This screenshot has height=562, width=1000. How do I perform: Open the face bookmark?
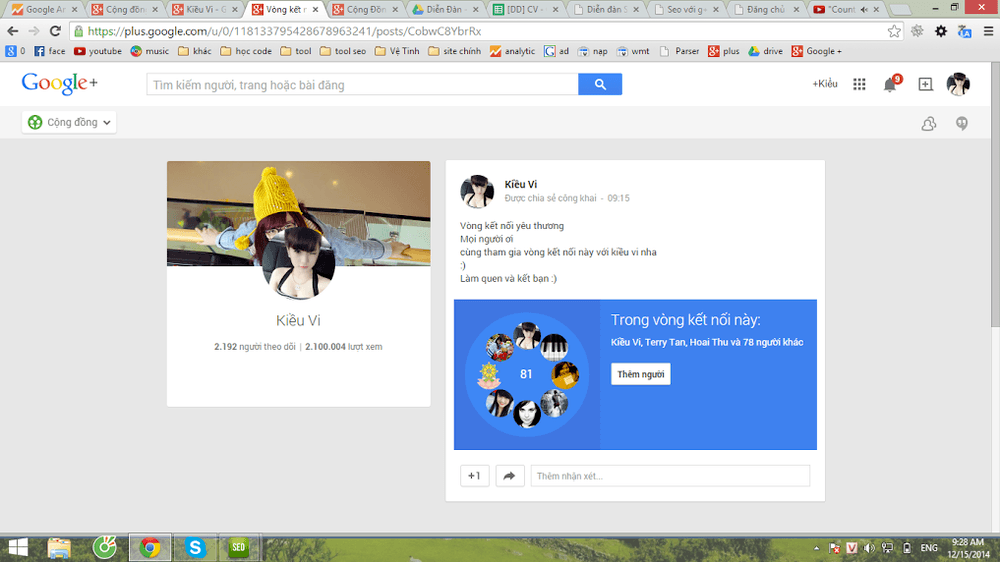(x=49, y=51)
